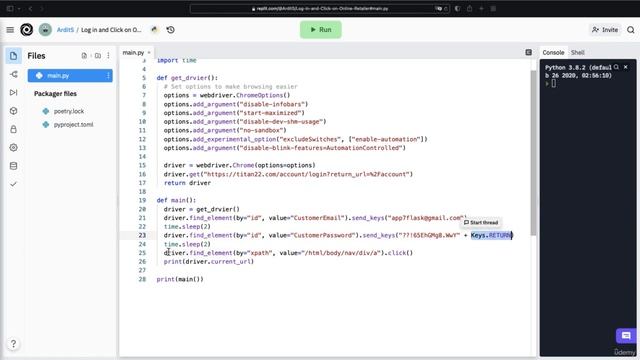Screen dimensions: 640x360
Task: Open the Version control sidebar icon
Action: 13,74
